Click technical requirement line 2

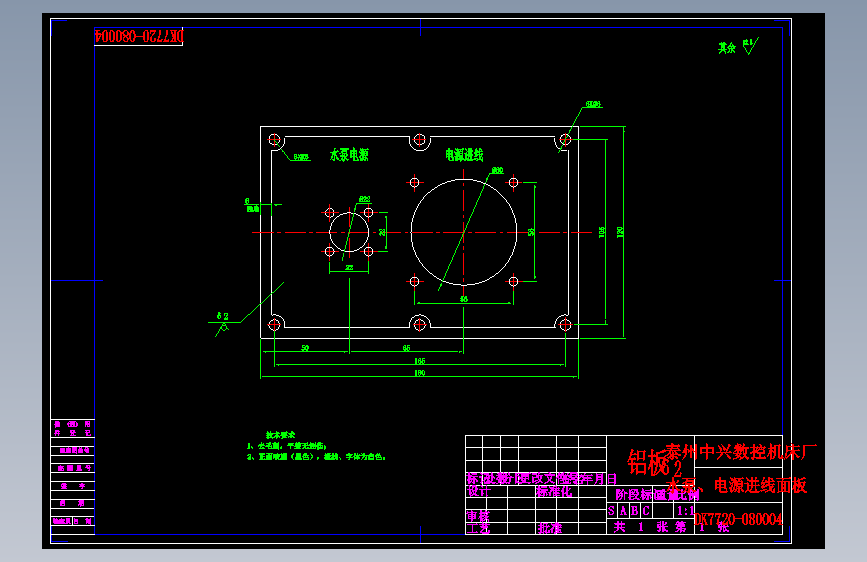pos(316,457)
